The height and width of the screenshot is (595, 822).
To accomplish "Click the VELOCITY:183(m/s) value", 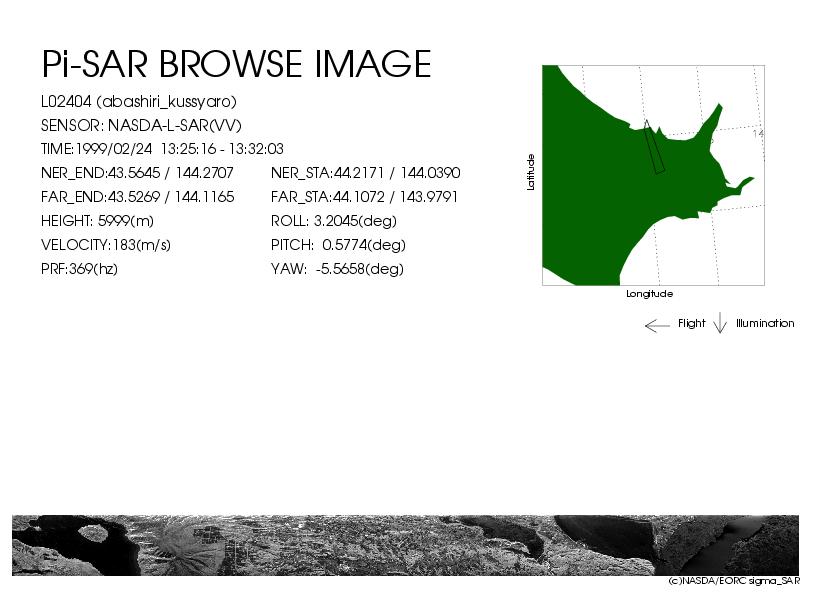I will click(106, 245).
